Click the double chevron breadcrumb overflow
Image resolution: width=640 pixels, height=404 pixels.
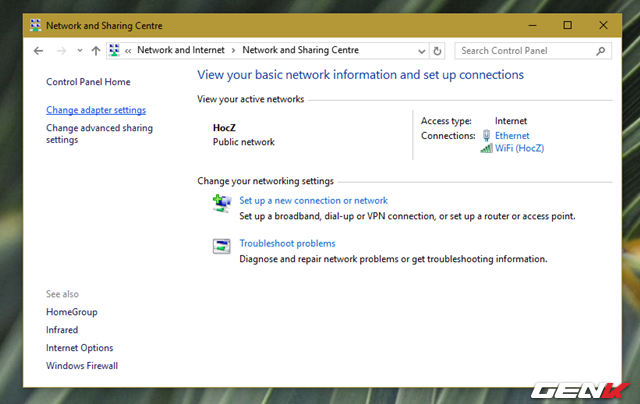point(128,51)
